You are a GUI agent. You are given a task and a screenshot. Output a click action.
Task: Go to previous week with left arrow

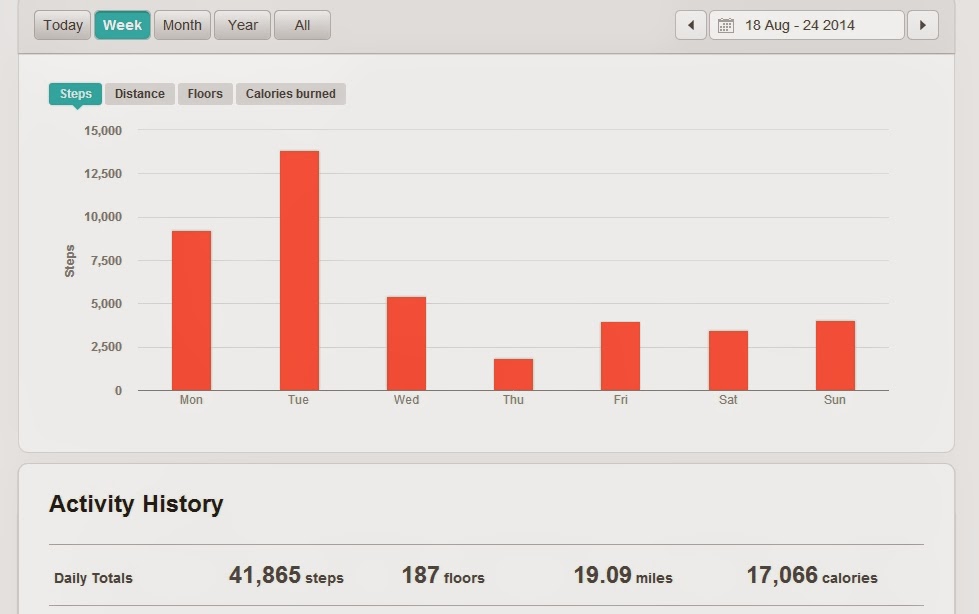point(691,26)
